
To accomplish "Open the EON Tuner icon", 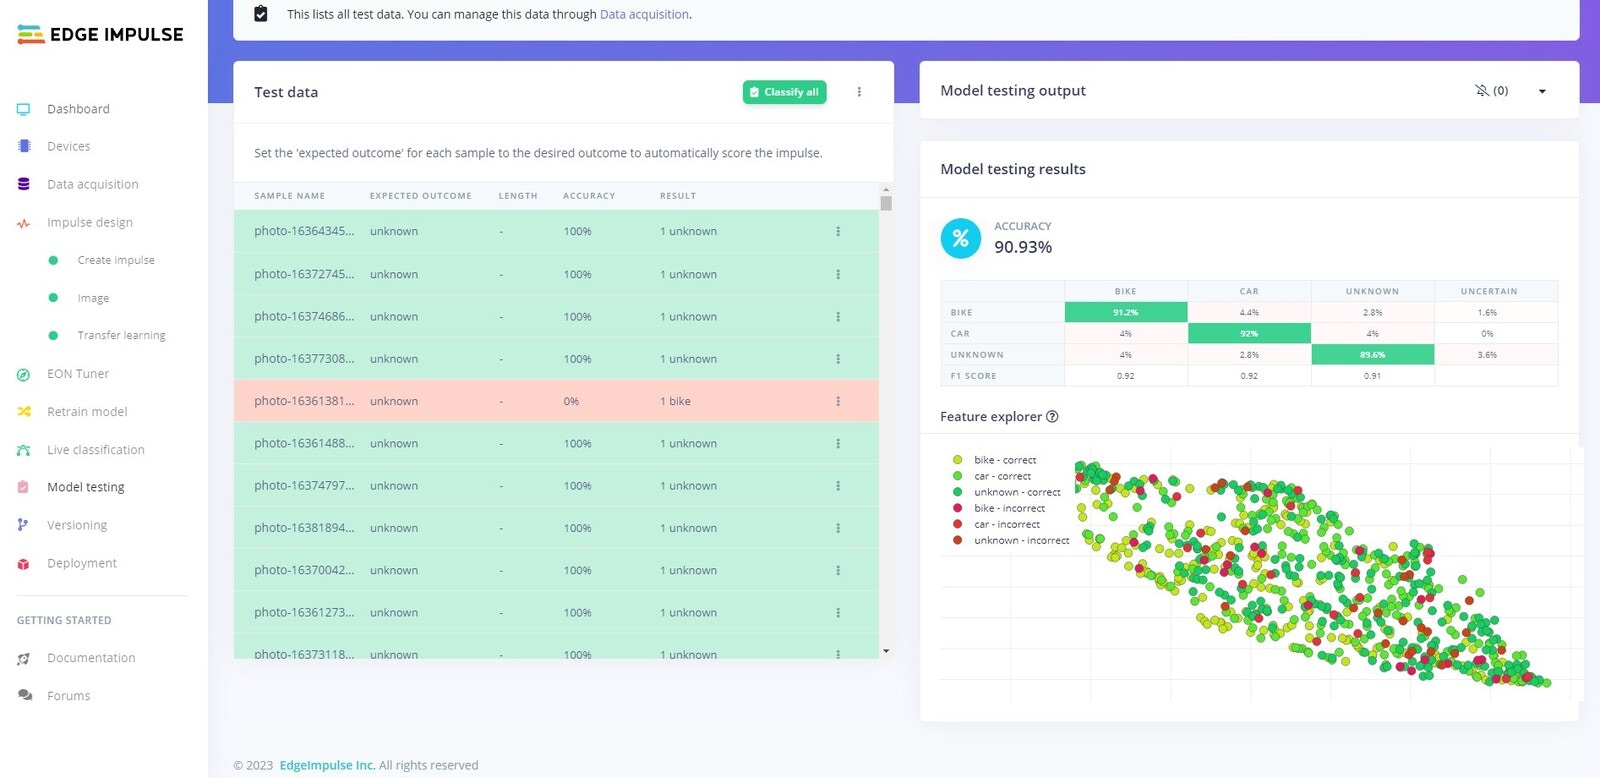I will [23, 374].
